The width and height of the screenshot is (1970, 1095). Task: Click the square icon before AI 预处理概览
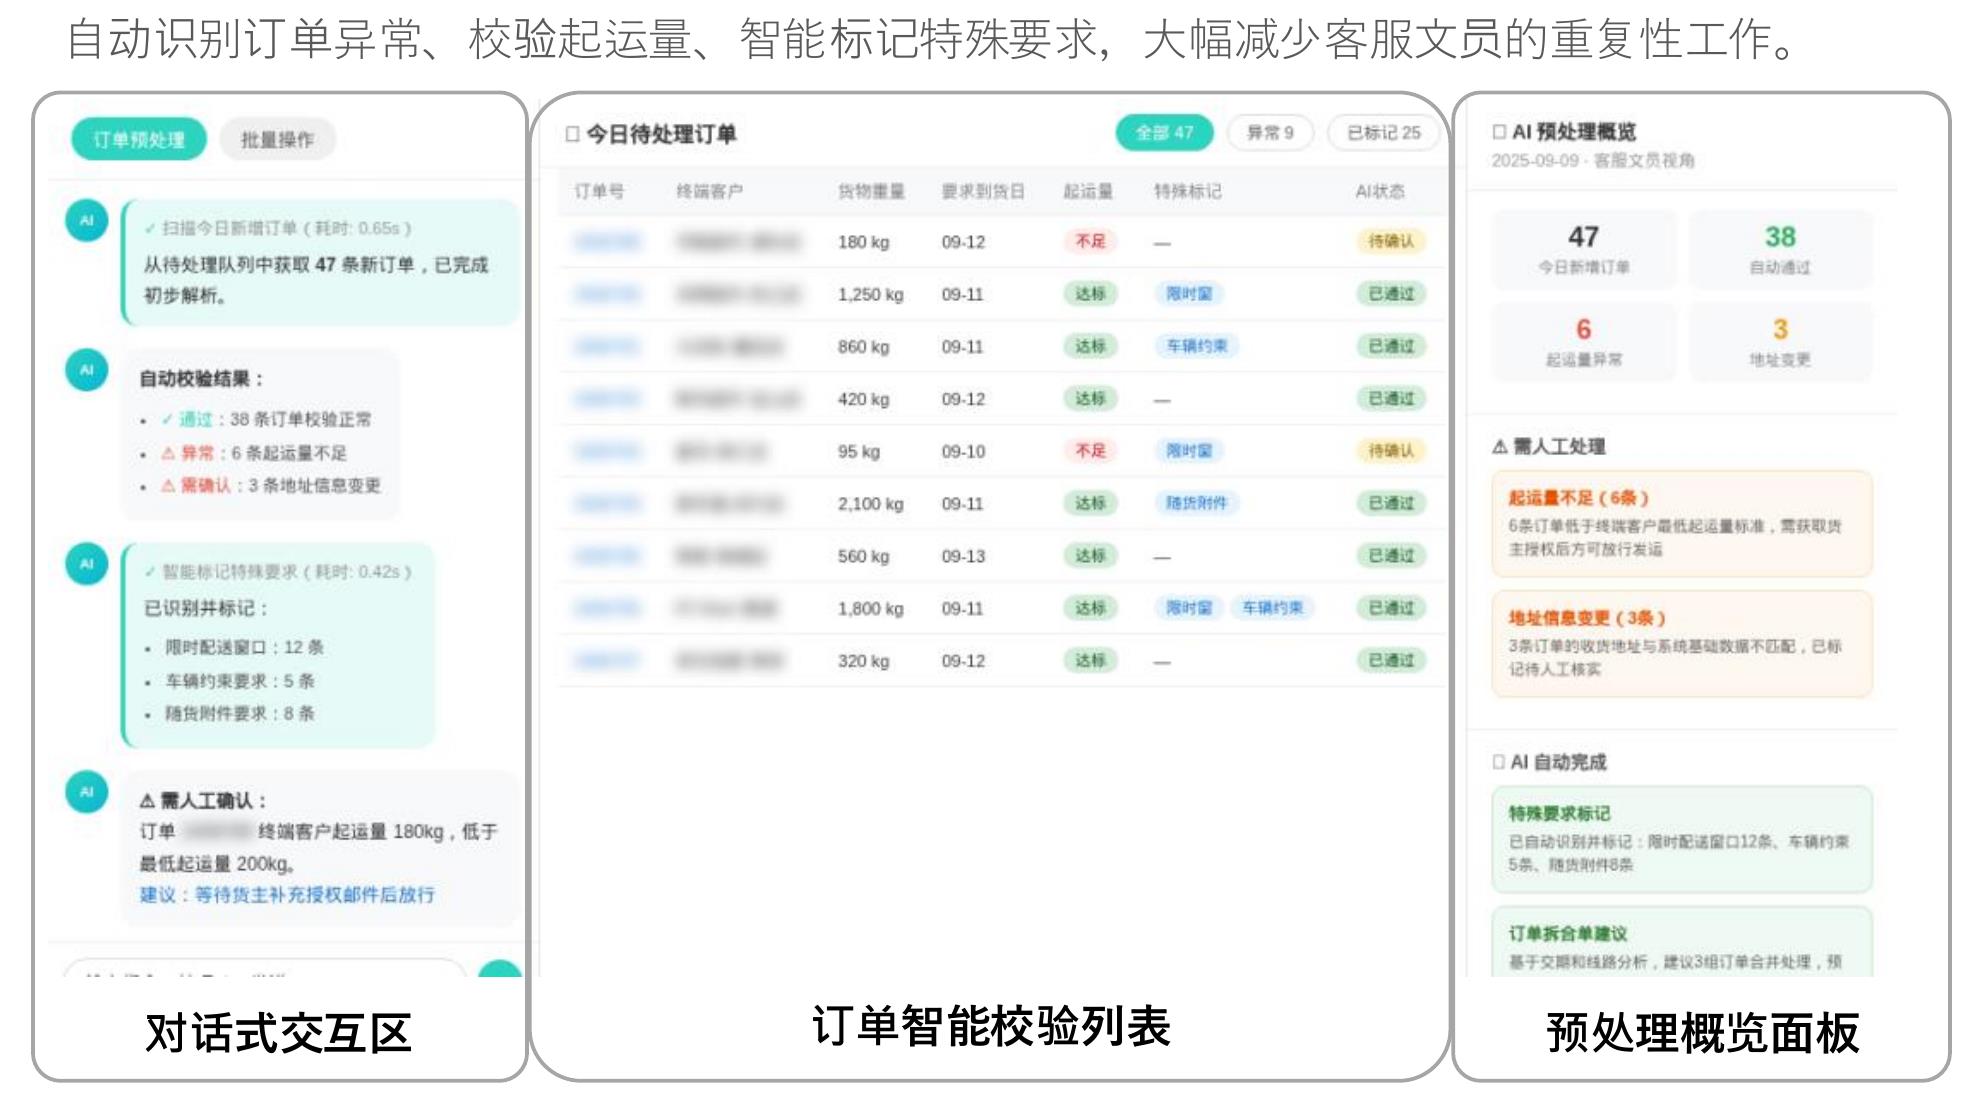(x=1499, y=131)
